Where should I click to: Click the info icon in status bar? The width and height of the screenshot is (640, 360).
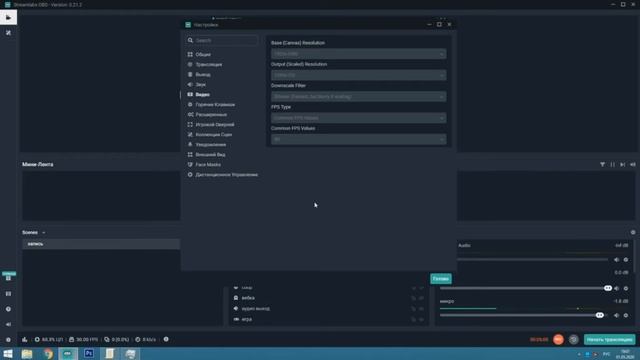click(x=166, y=339)
